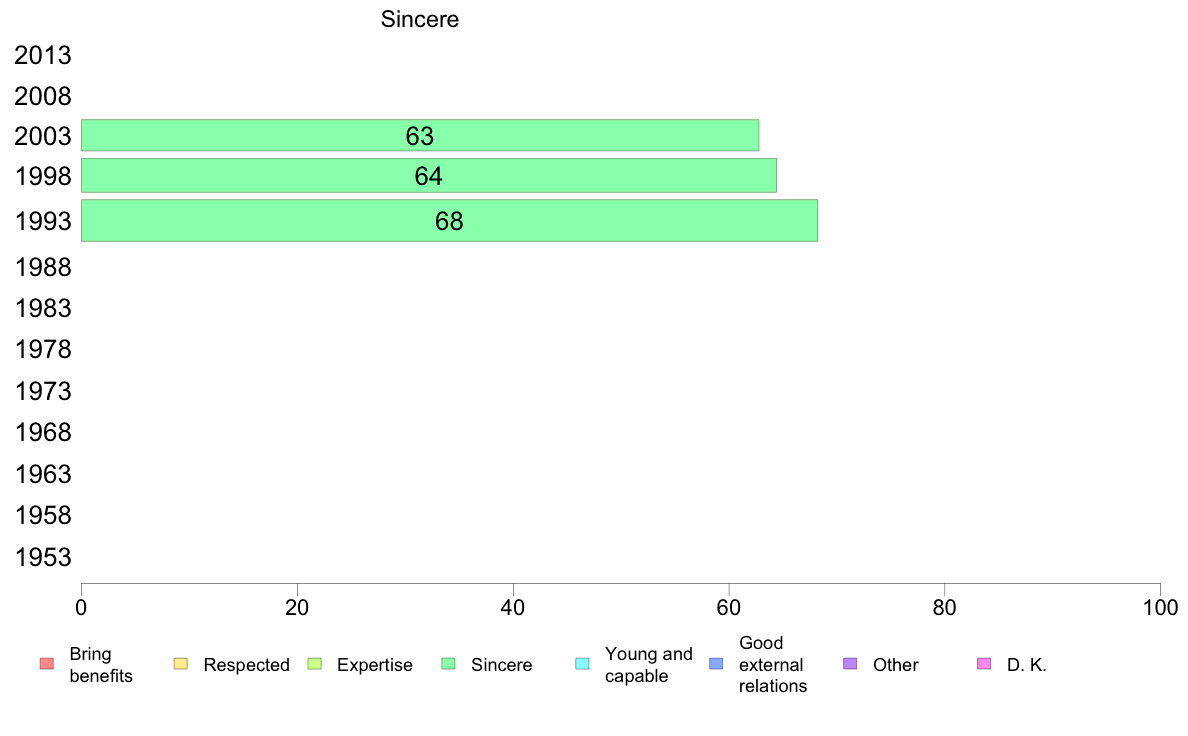Select the 1993 bar showing 68
This screenshot has width=1188, height=736.
tap(449, 221)
